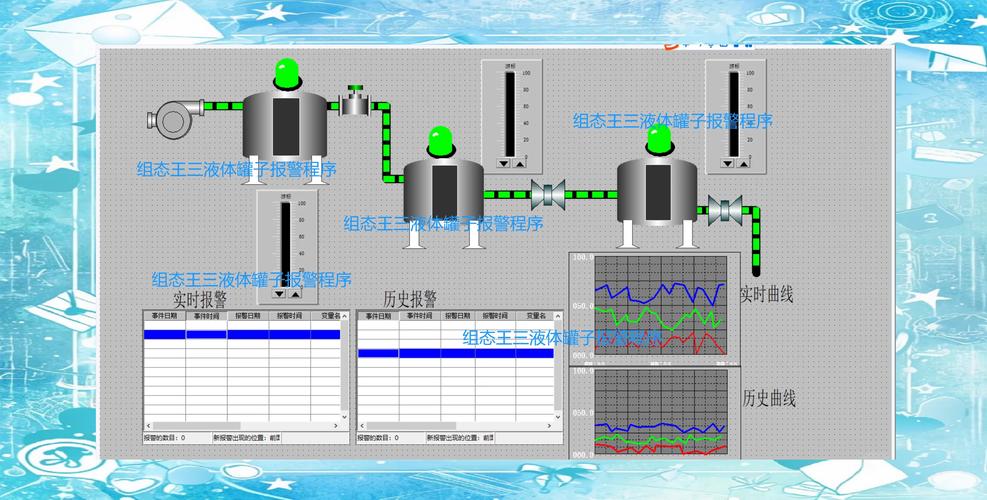Click the horizontal scrollbar thumb in 历史报警 table
Screen dimensions: 987x500
click(x=411, y=426)
